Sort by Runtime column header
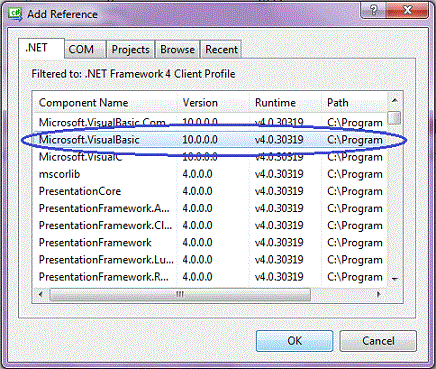The height and width of the screenshot is (369, 436). (286, 102)
